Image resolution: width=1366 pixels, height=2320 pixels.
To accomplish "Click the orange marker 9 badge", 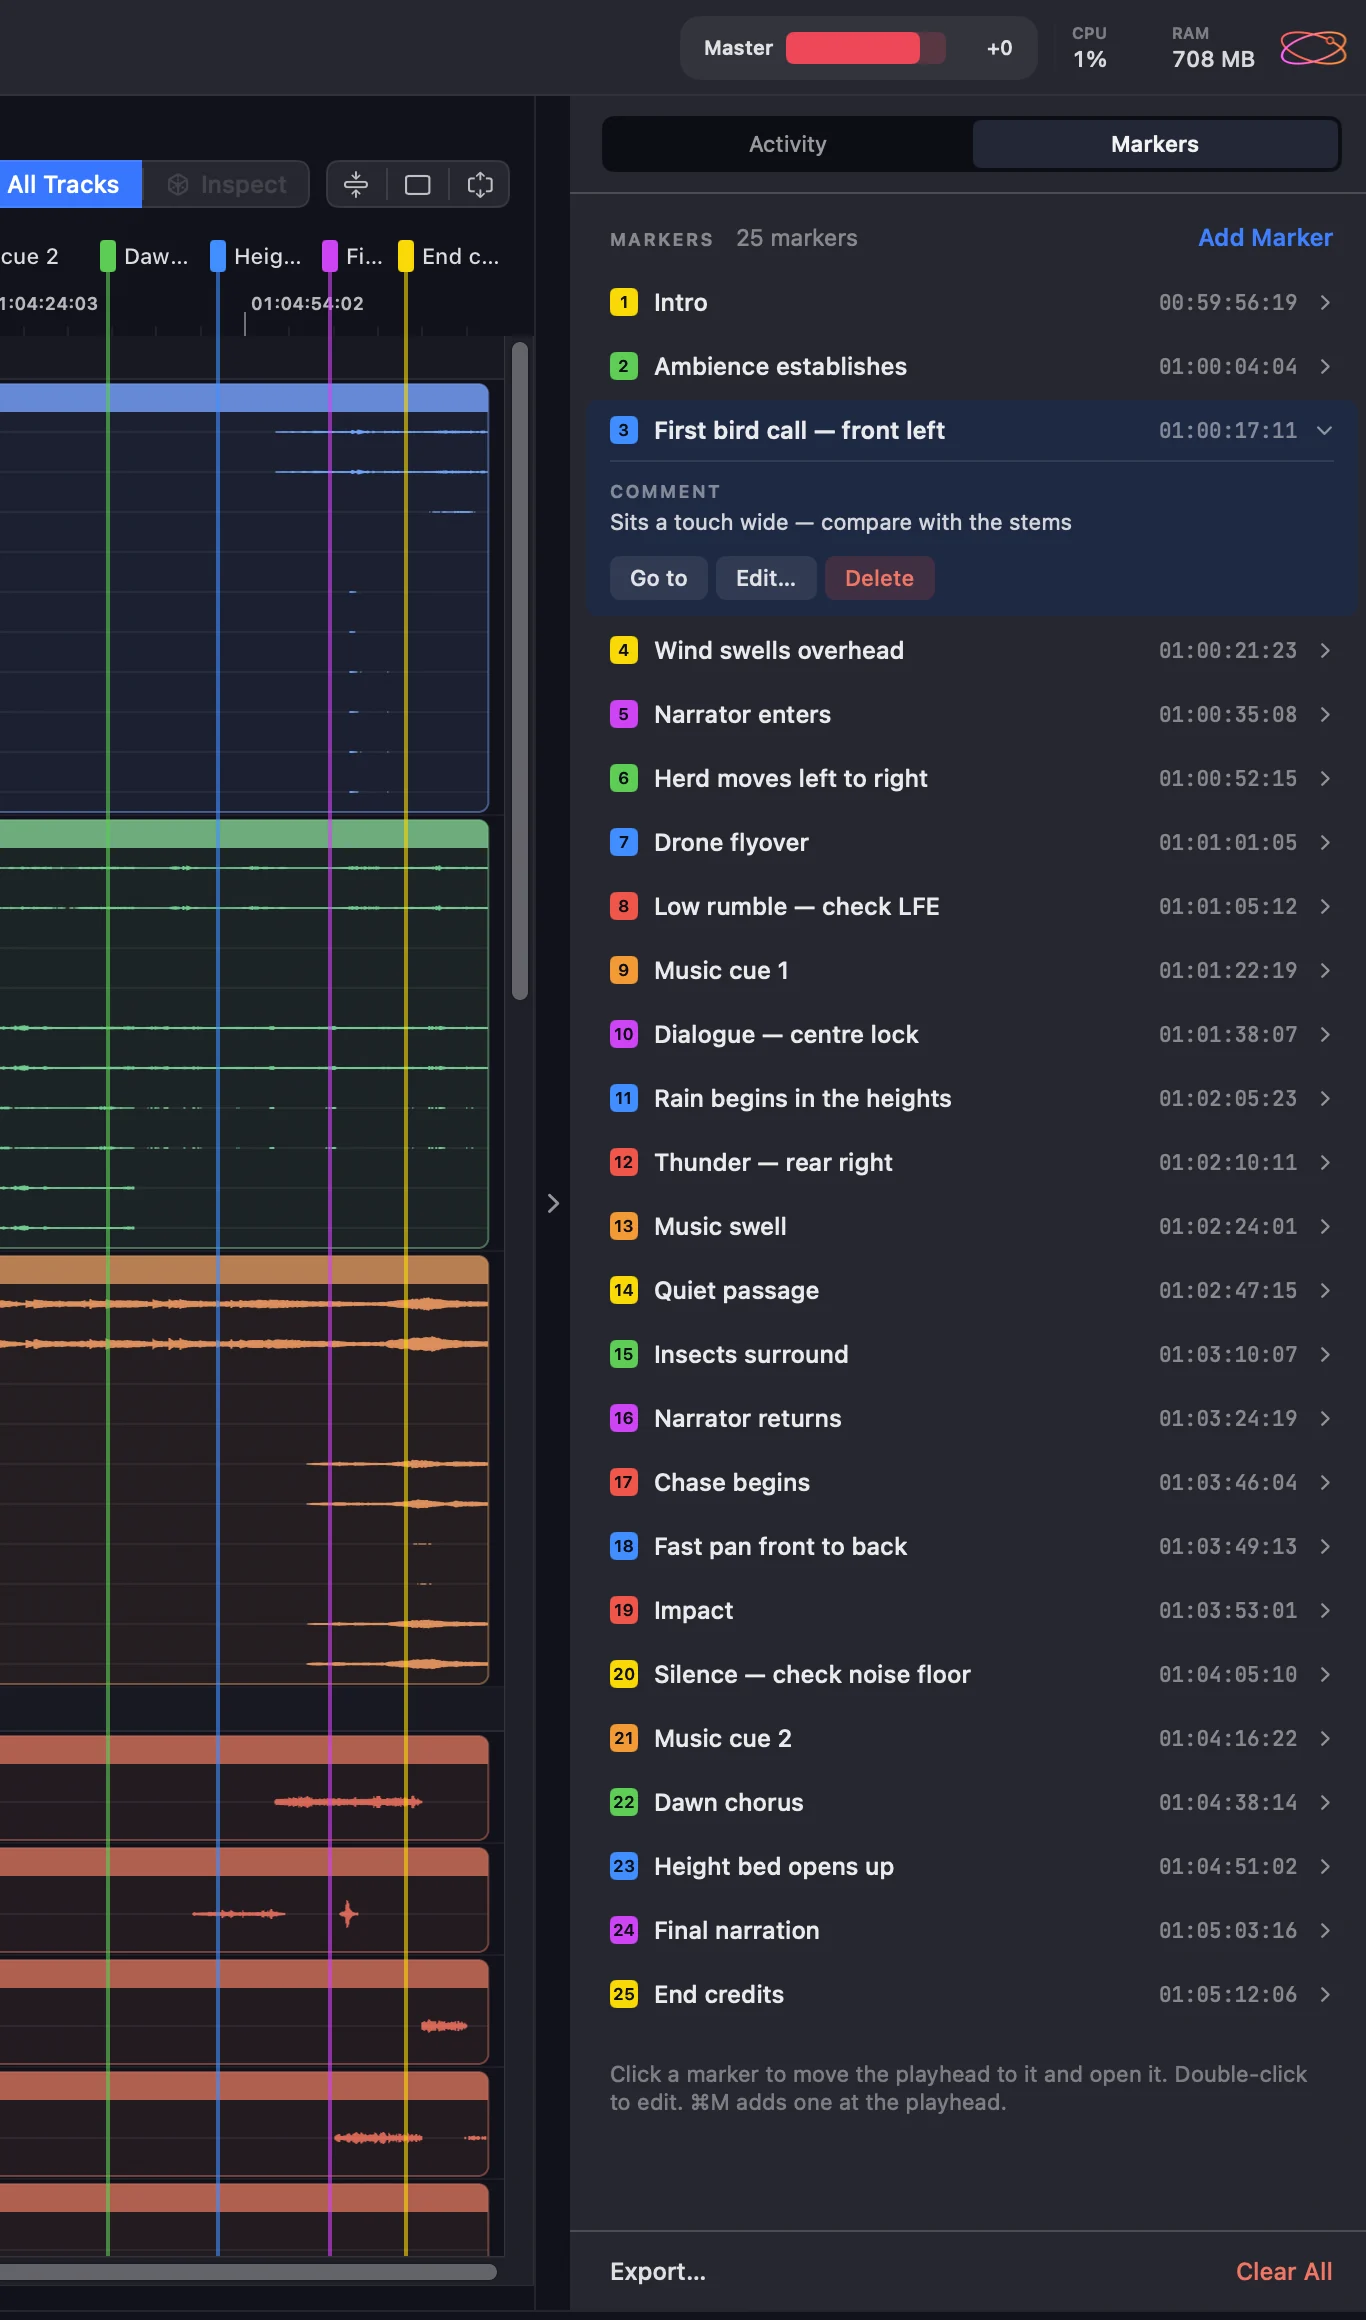I will coord(624,970).
